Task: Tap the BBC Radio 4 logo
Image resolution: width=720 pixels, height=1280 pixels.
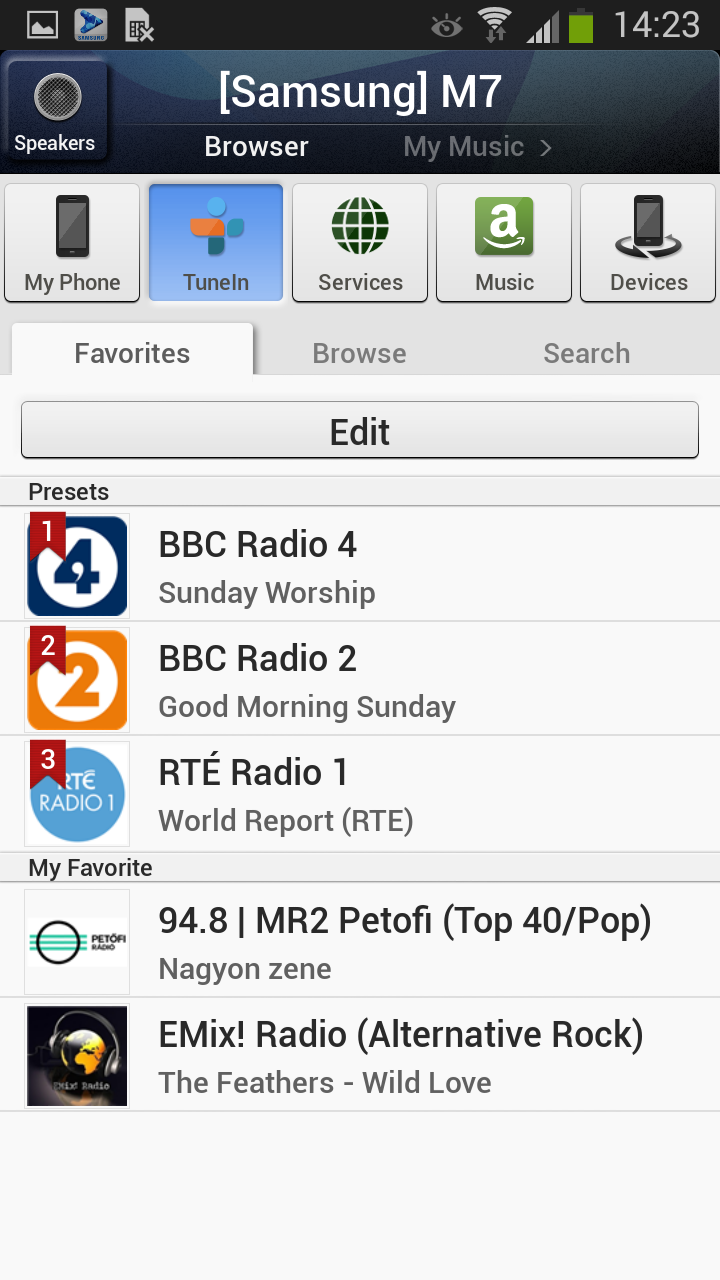Action: tap(77, 565)
